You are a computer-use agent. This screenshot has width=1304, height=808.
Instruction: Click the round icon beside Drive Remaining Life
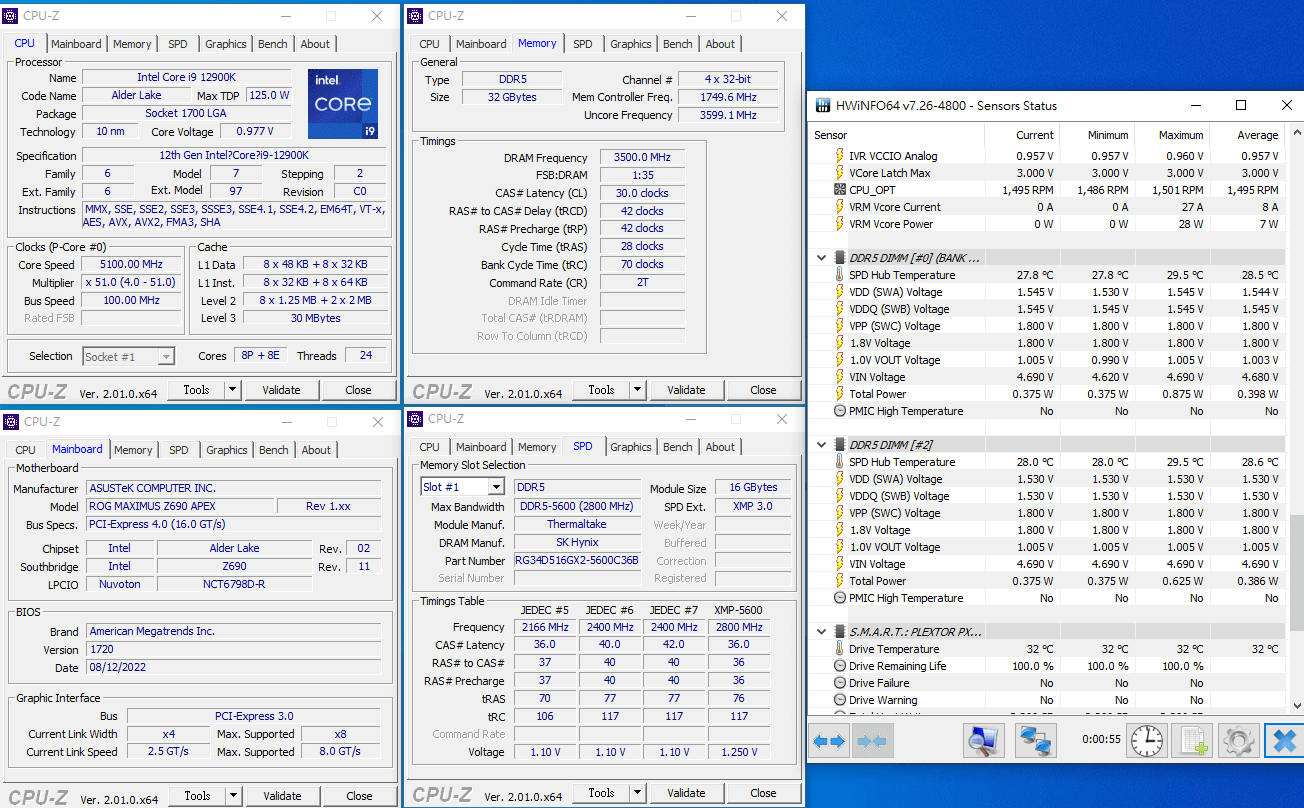click(x=840, y=666)
